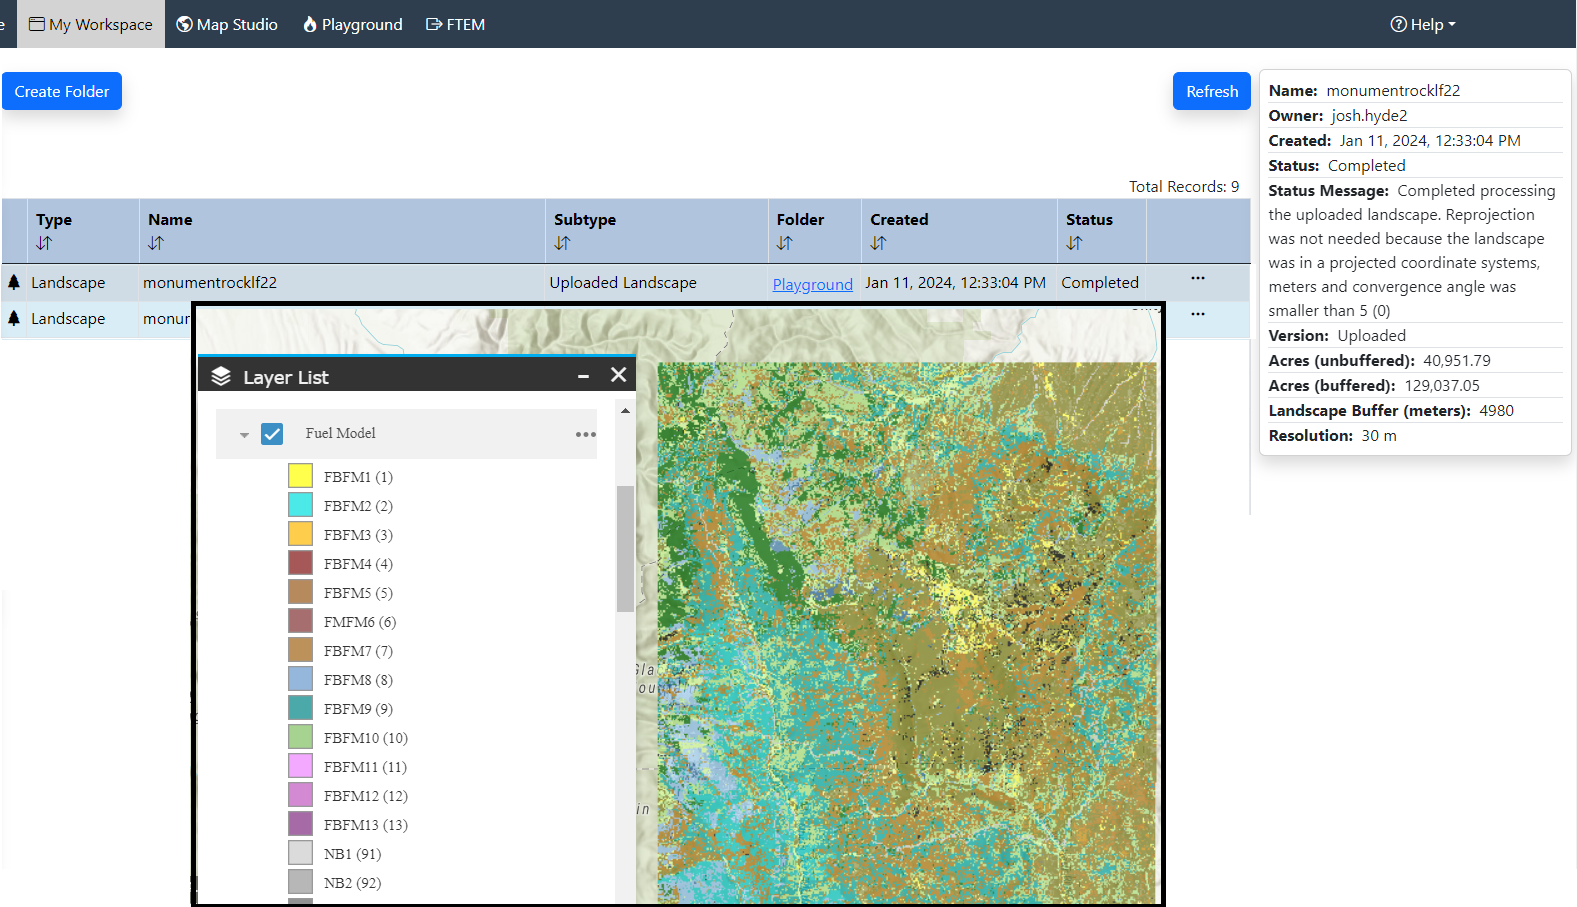
Task: Click the Type column sort arrows icon
Action: (x=44, y=243)
